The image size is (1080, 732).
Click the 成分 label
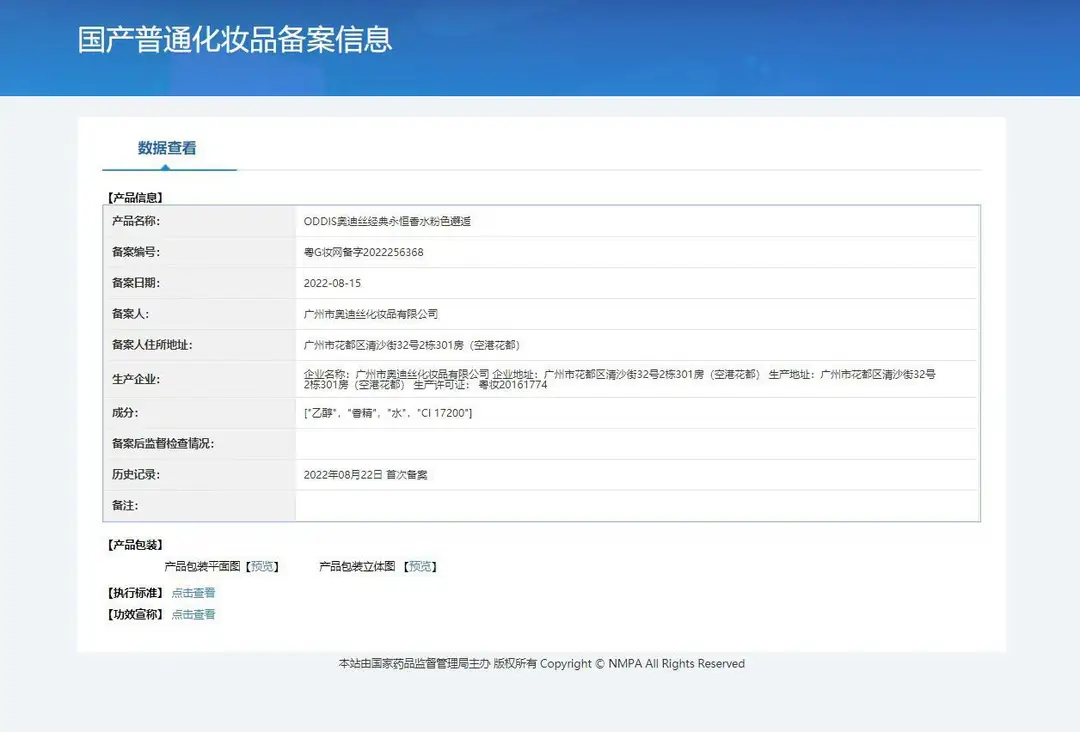point(125,413)
